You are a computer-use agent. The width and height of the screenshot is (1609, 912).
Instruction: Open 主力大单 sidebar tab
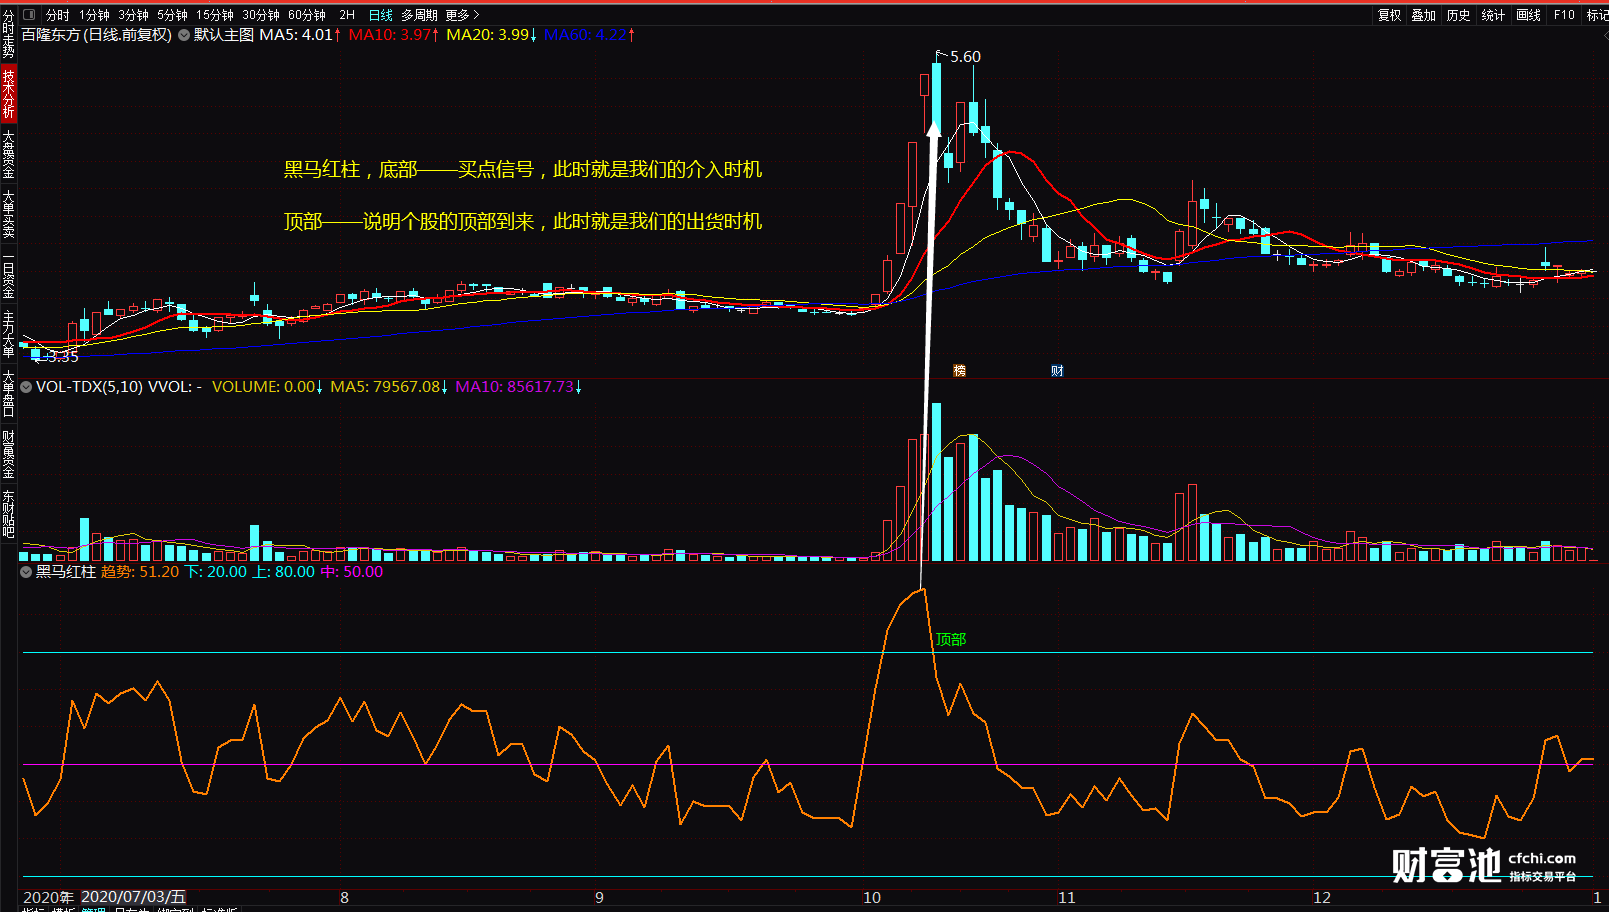pos(8,334)
